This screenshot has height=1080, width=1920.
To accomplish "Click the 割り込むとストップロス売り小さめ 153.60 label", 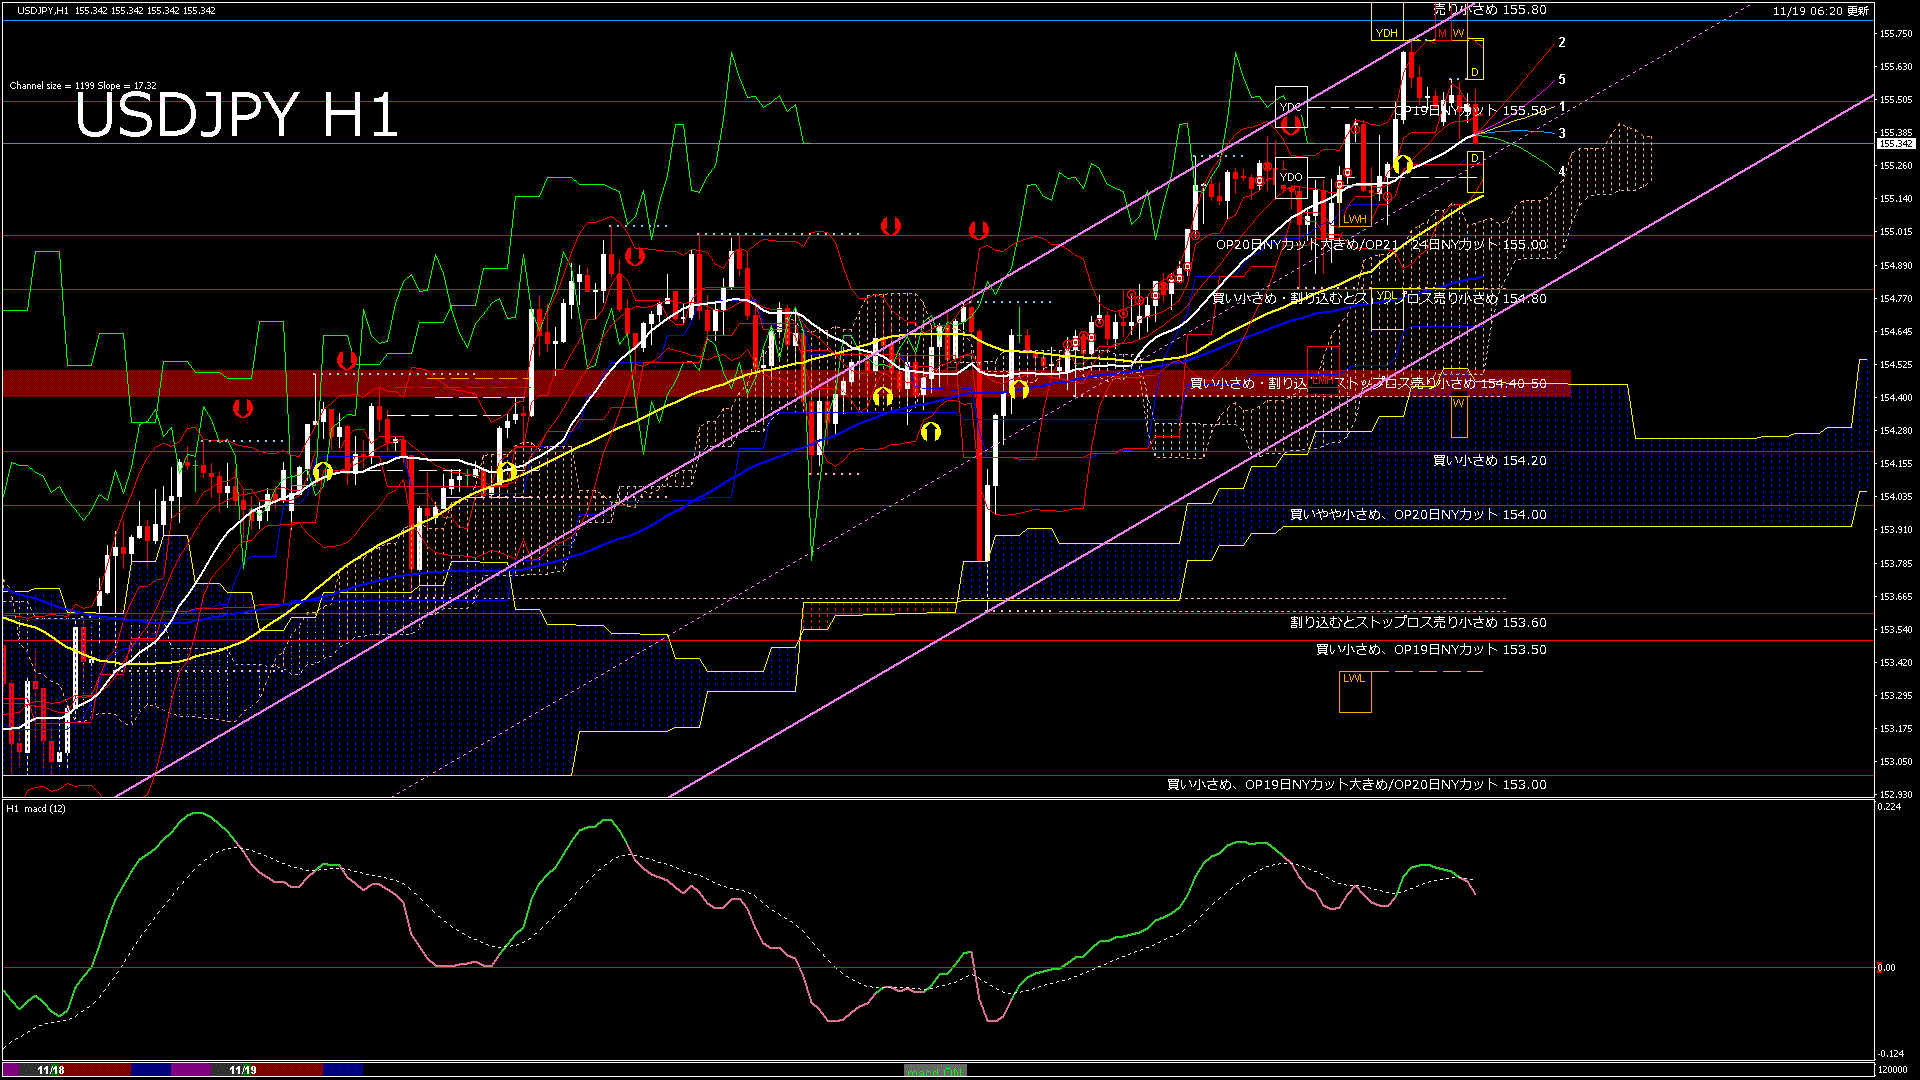I will [1417, 623].
